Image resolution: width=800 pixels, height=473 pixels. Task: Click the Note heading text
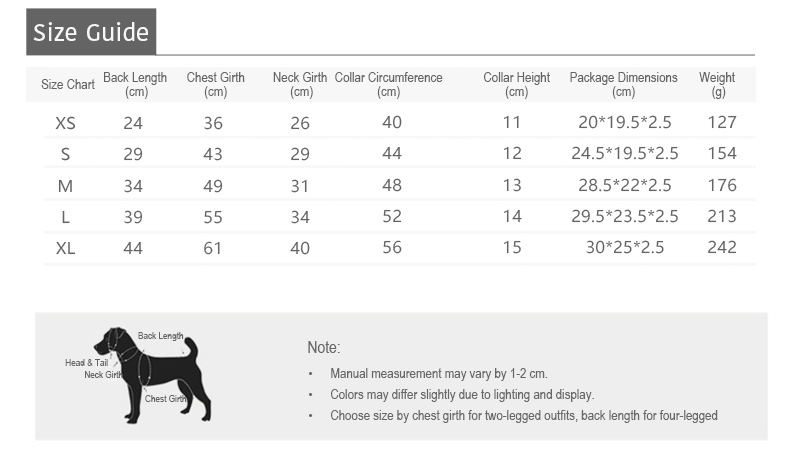pos(324,348)
